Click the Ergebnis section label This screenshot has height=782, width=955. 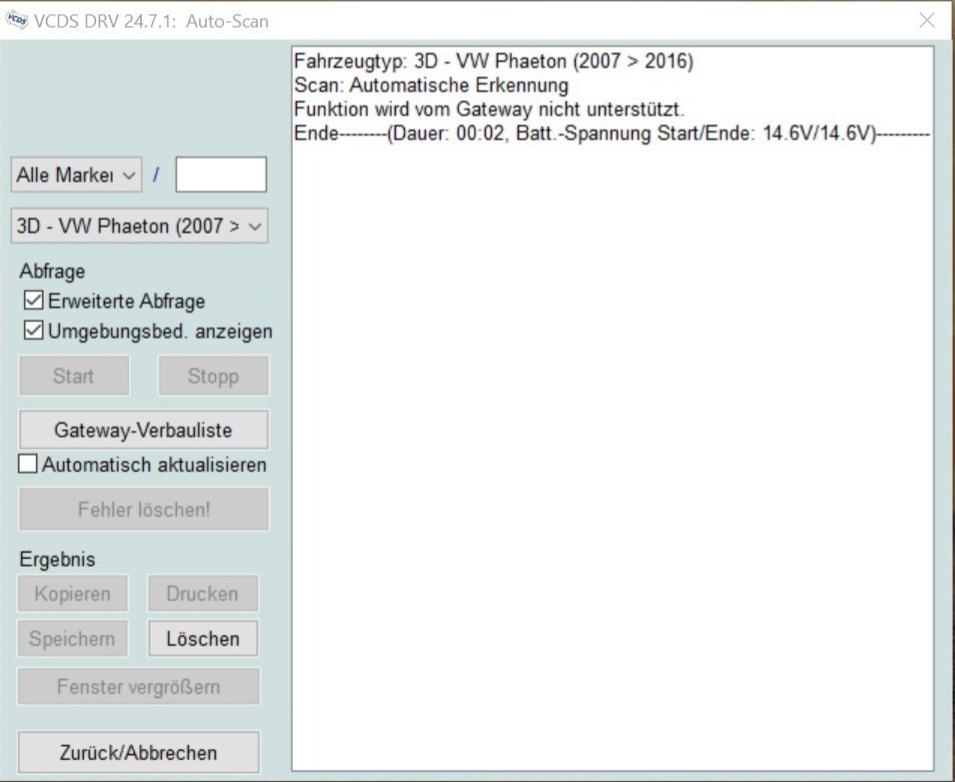(57, 559)
